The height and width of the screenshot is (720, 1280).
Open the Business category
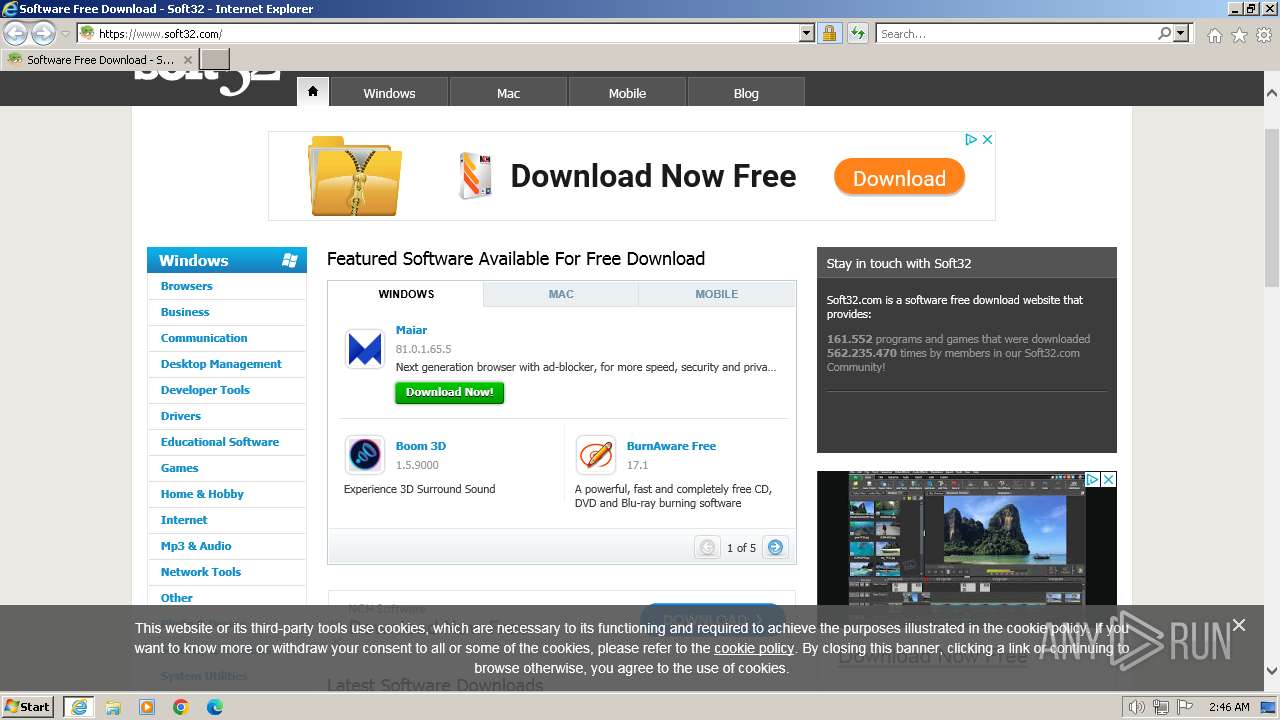pos(185,312)
